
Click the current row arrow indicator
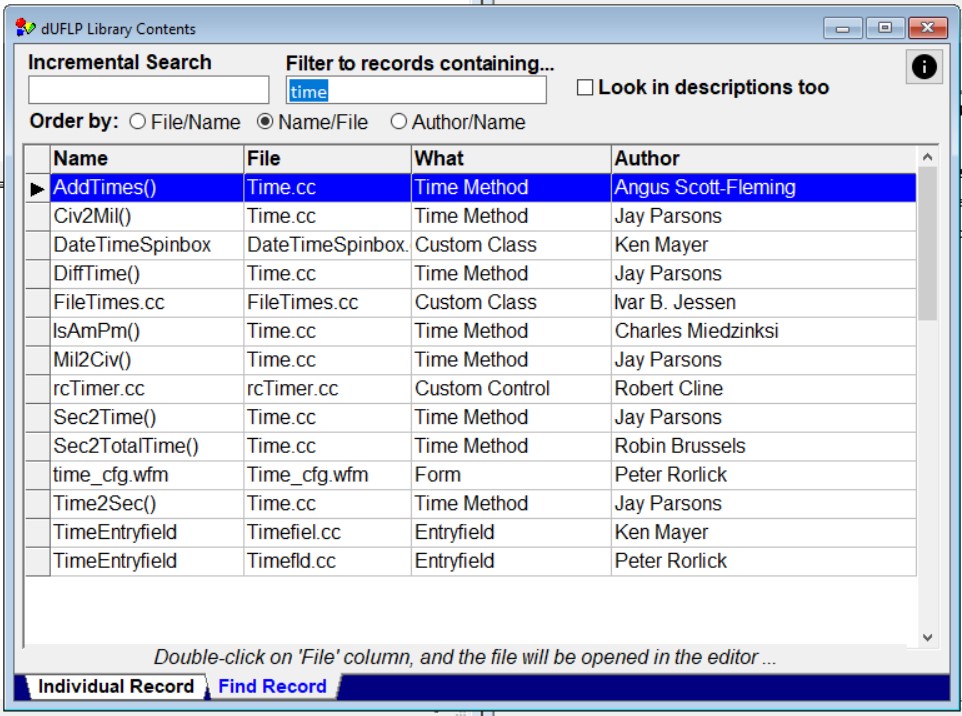(38, 188)
